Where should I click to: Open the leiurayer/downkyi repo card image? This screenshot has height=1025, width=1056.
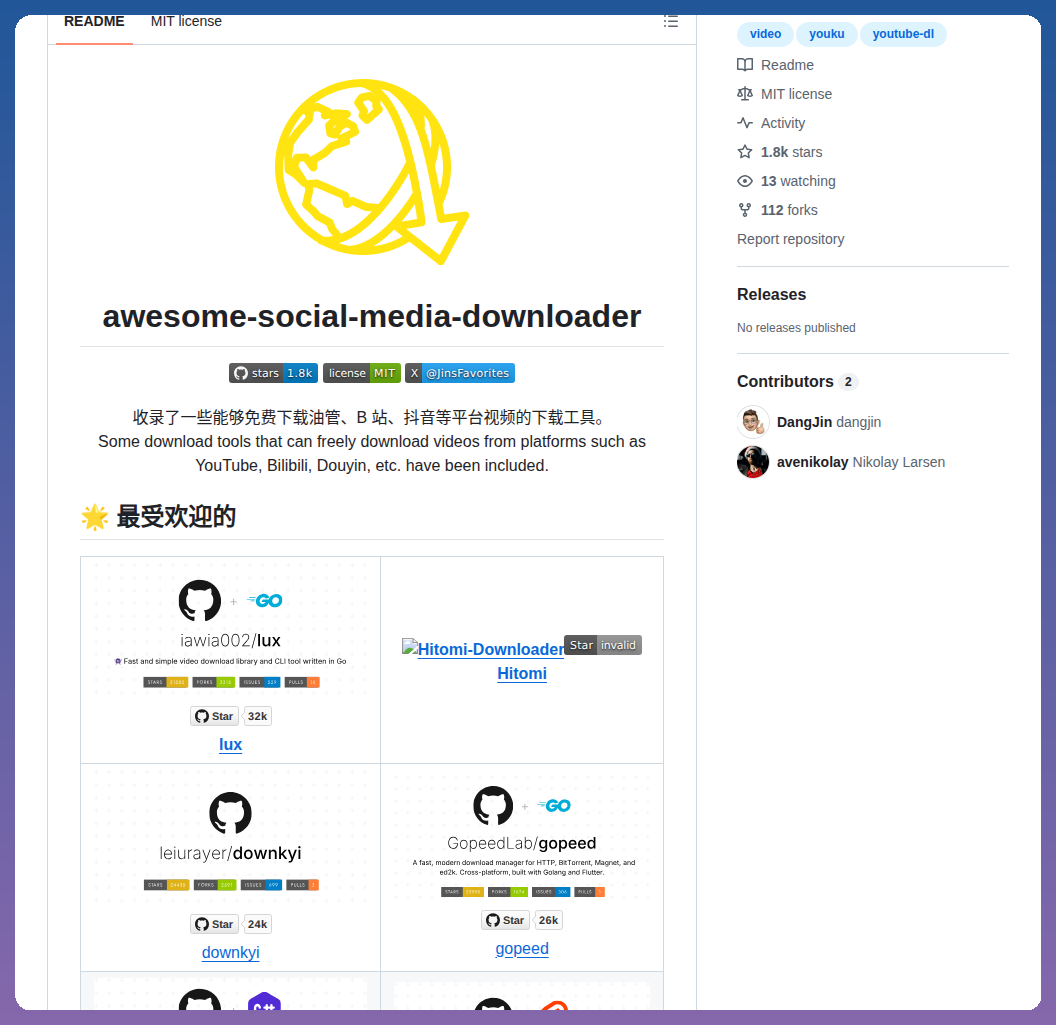[x=230, y=838]
